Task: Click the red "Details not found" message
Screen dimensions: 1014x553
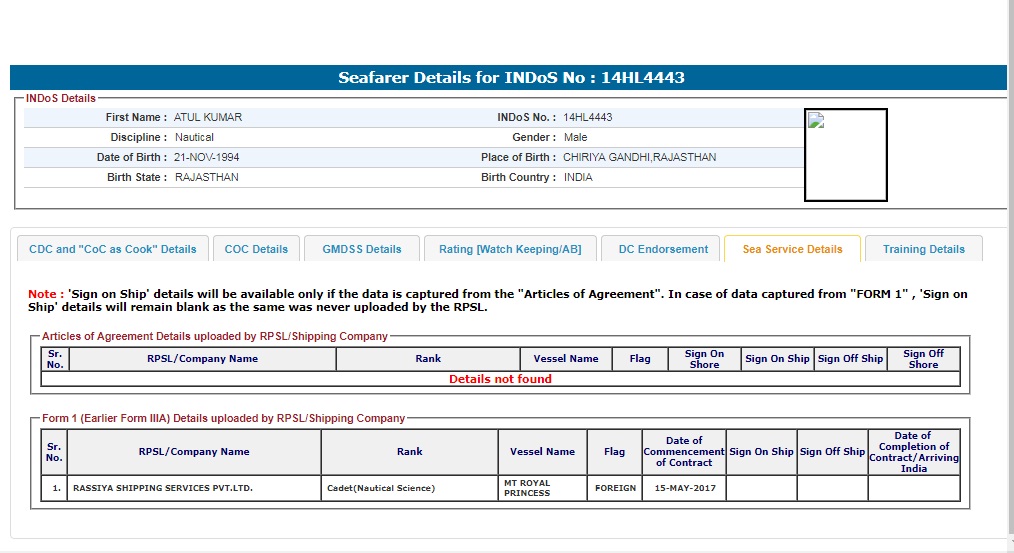Action: point(500,379)
